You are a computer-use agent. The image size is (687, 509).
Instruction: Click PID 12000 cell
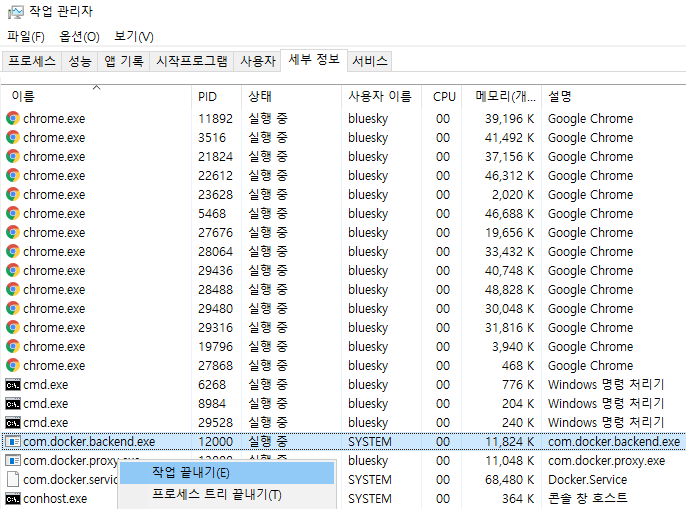(x=215, y=442)
